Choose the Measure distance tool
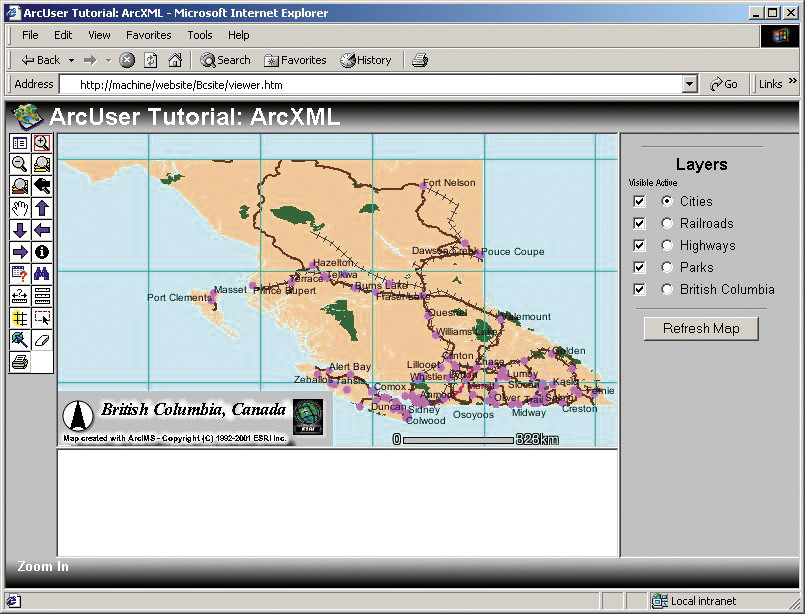Viewport: 805px width, 614px height. (x=19, y=296)
